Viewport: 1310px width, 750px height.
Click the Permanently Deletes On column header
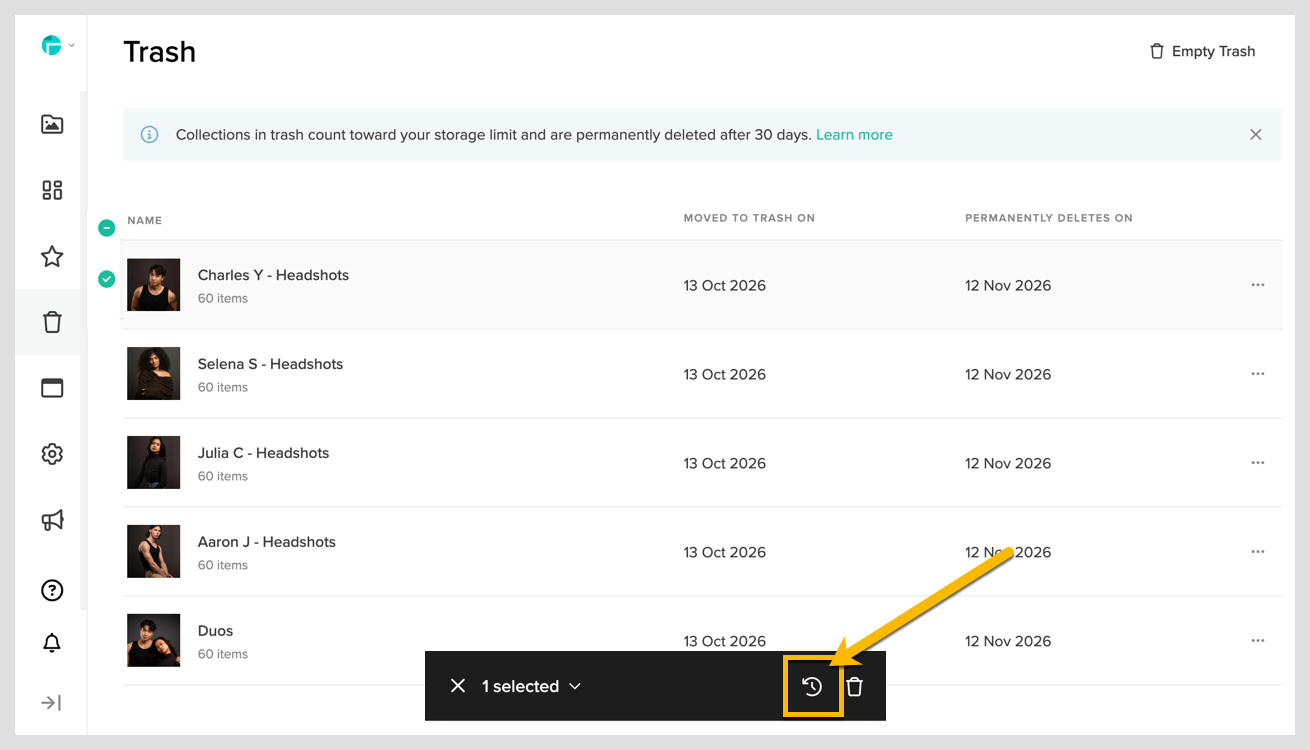1049,218
